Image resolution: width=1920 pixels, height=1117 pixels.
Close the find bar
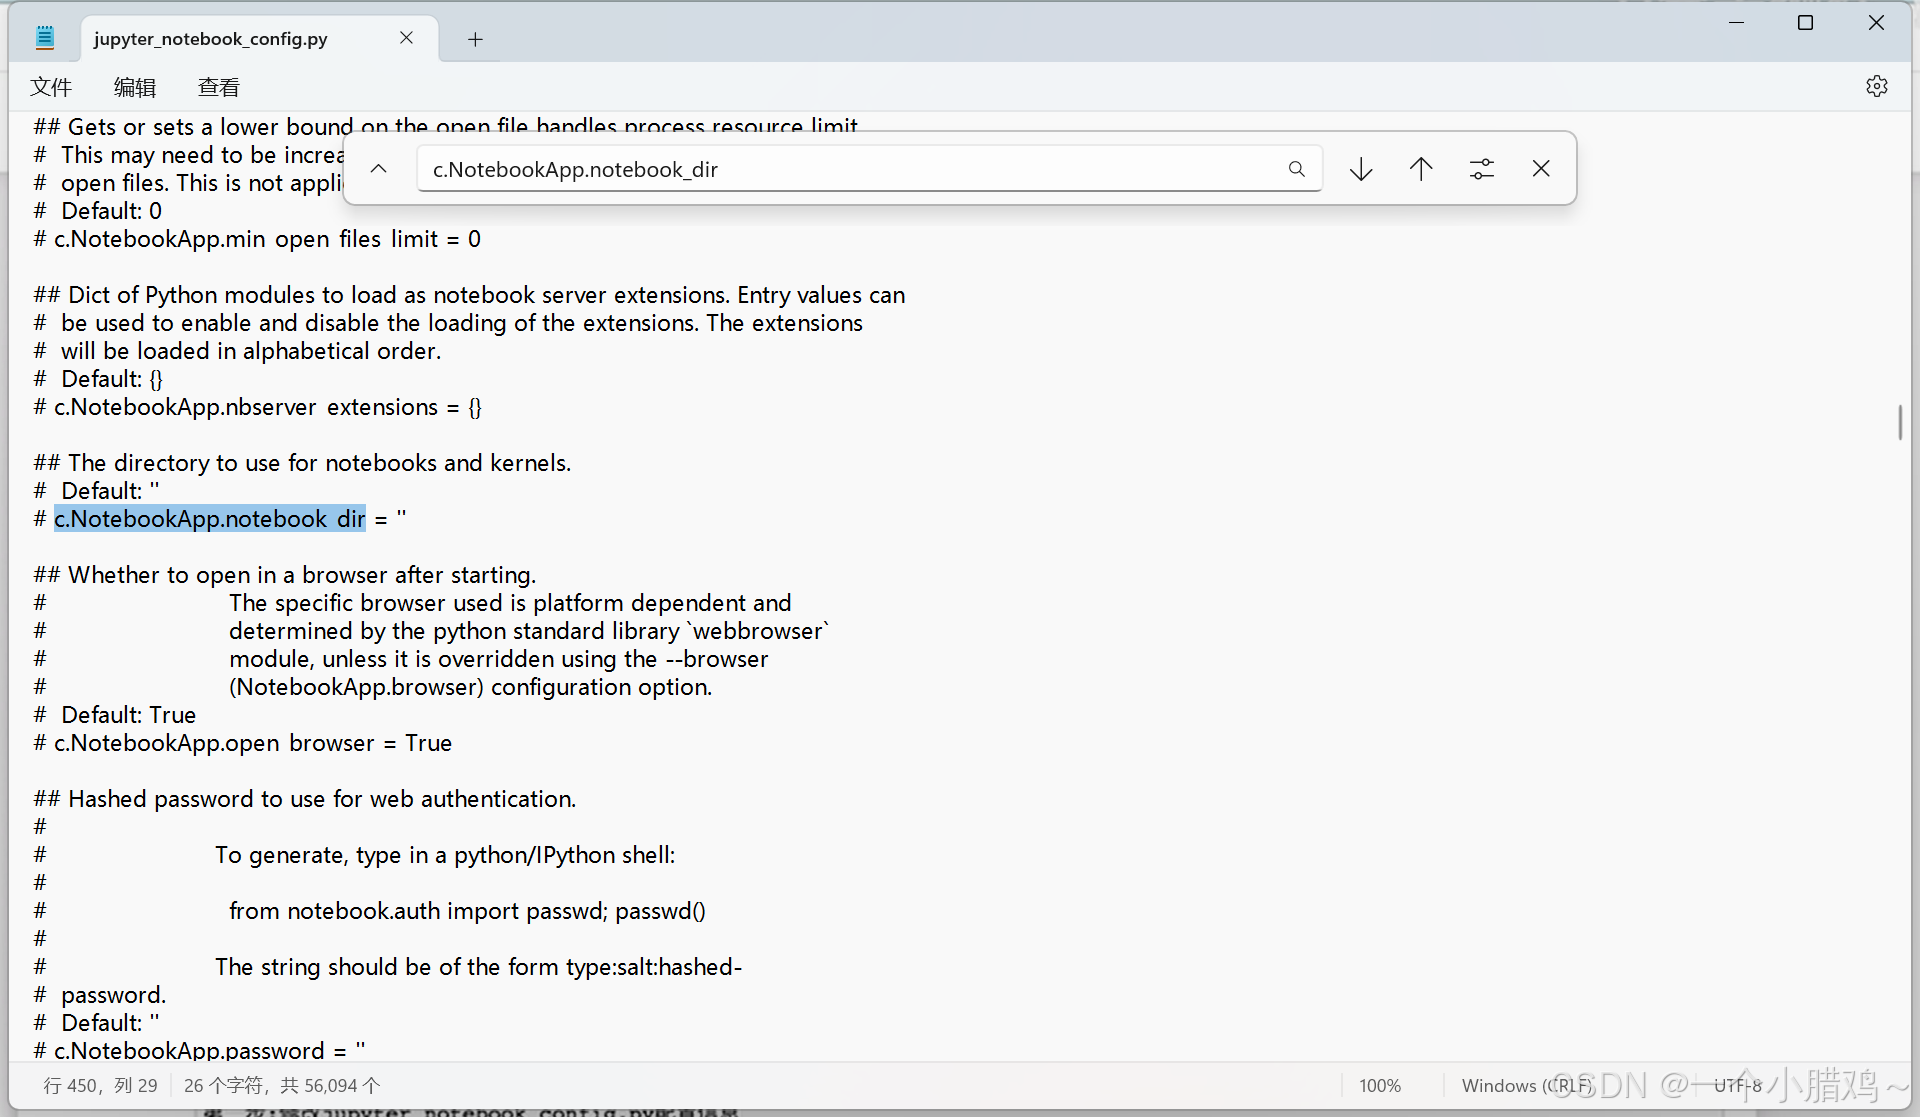1541,169
